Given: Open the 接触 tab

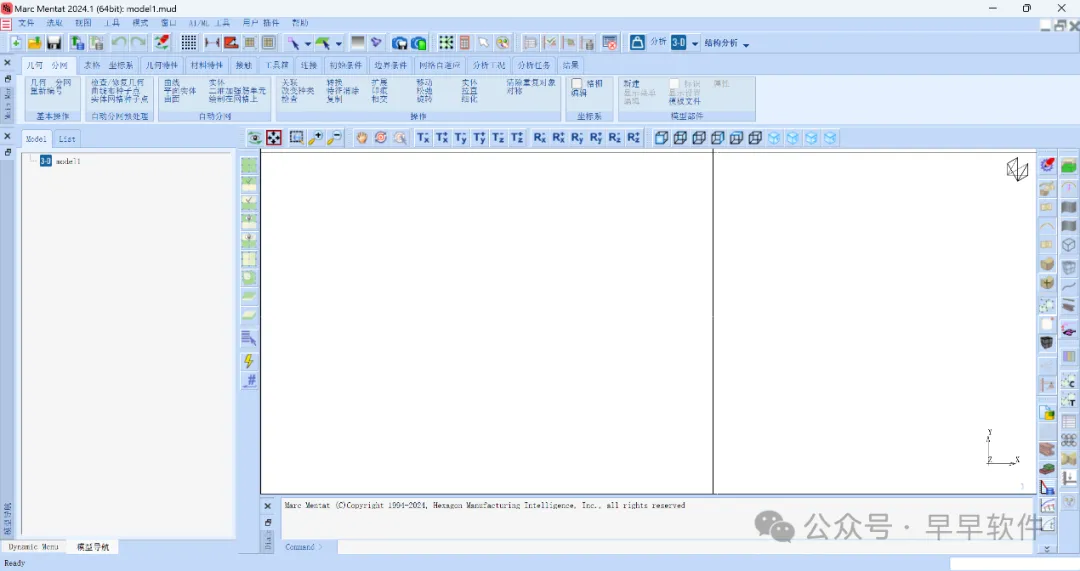Looking at the screenshot, I should click(244, 65).
